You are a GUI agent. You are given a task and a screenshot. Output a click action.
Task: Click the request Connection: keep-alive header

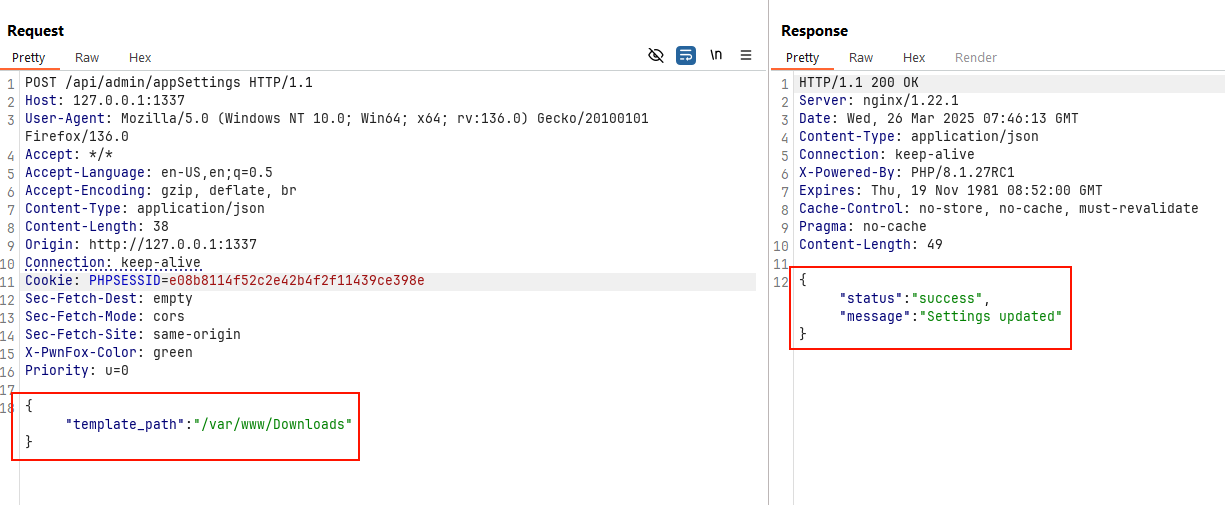pyautogui.click(x=113, y=263)
